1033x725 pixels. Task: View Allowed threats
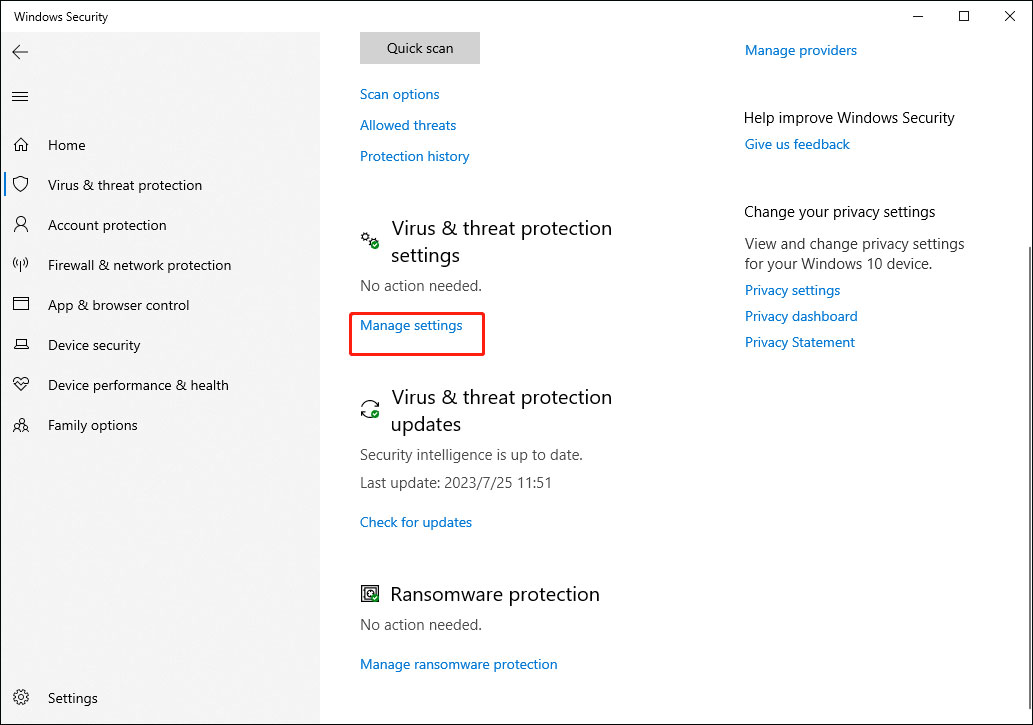coord(407,125)
